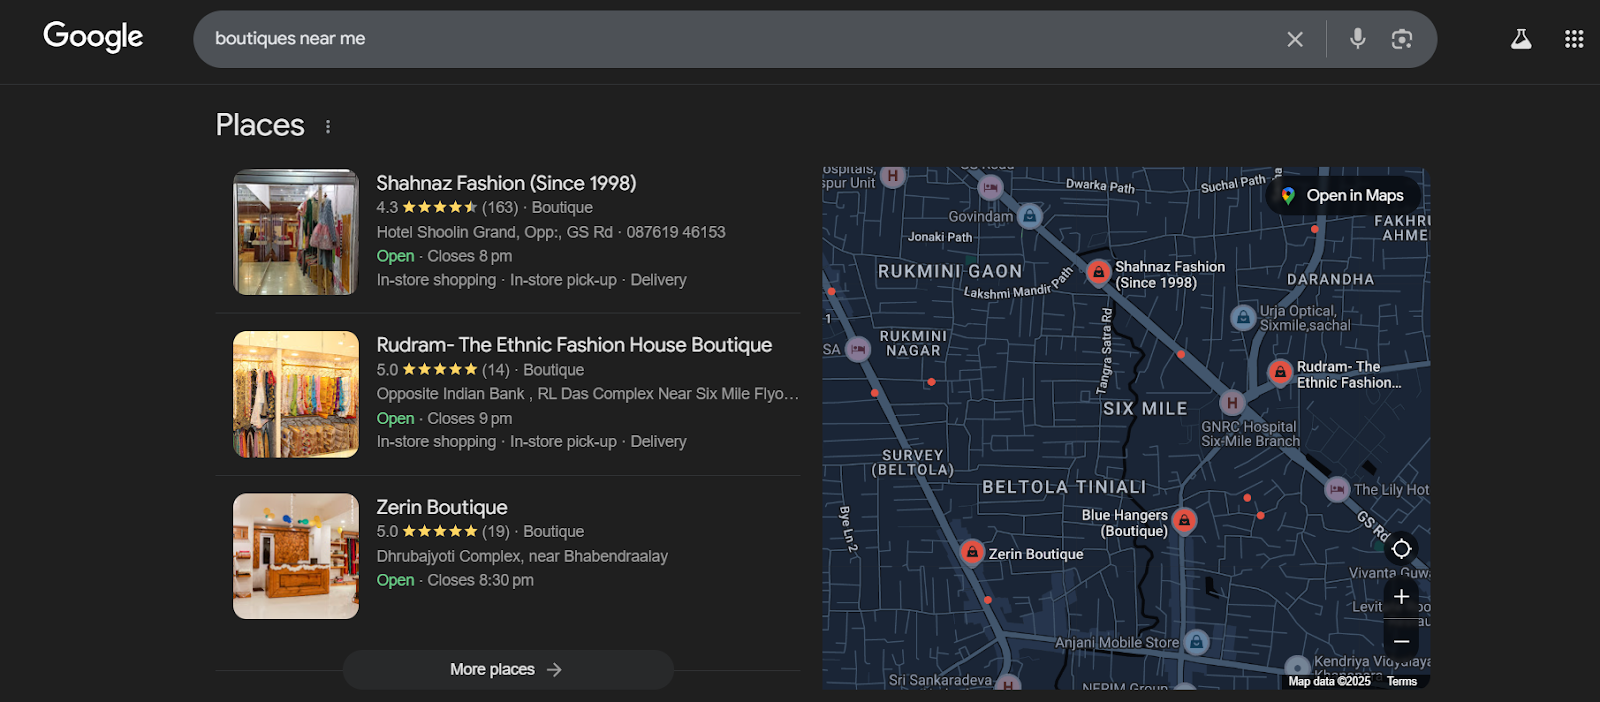
Task: Click Zerin Boutique rating 5.0 (19)
Action: [443, 532]
